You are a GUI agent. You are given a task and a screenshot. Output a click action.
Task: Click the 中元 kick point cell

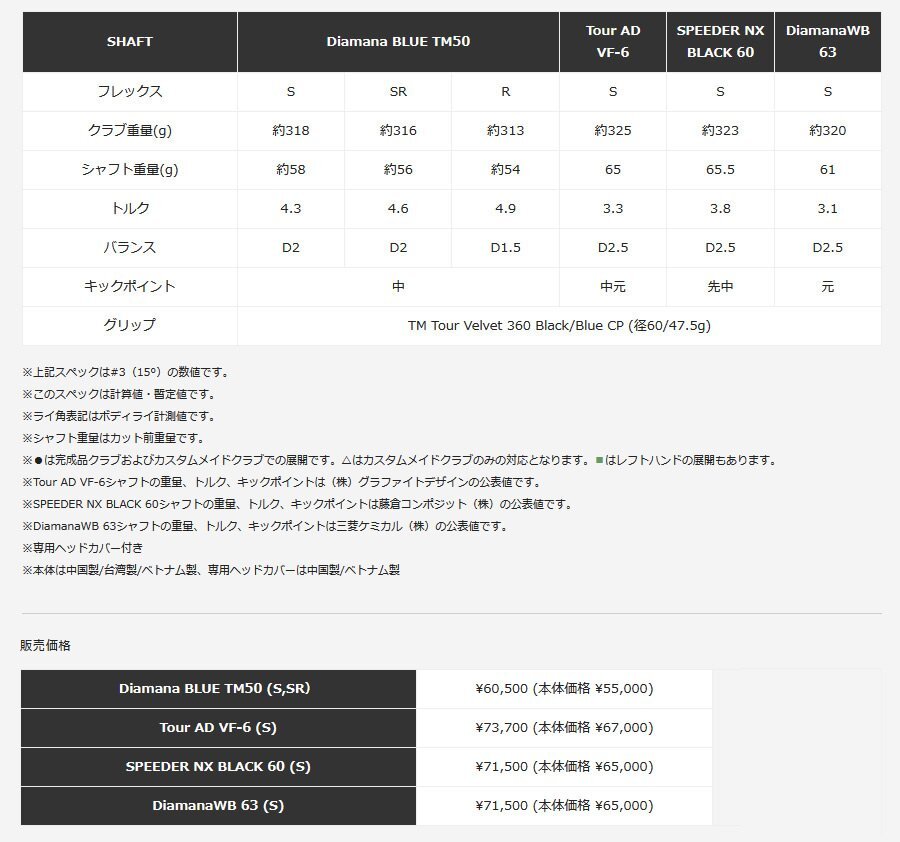tap(614, 286)
